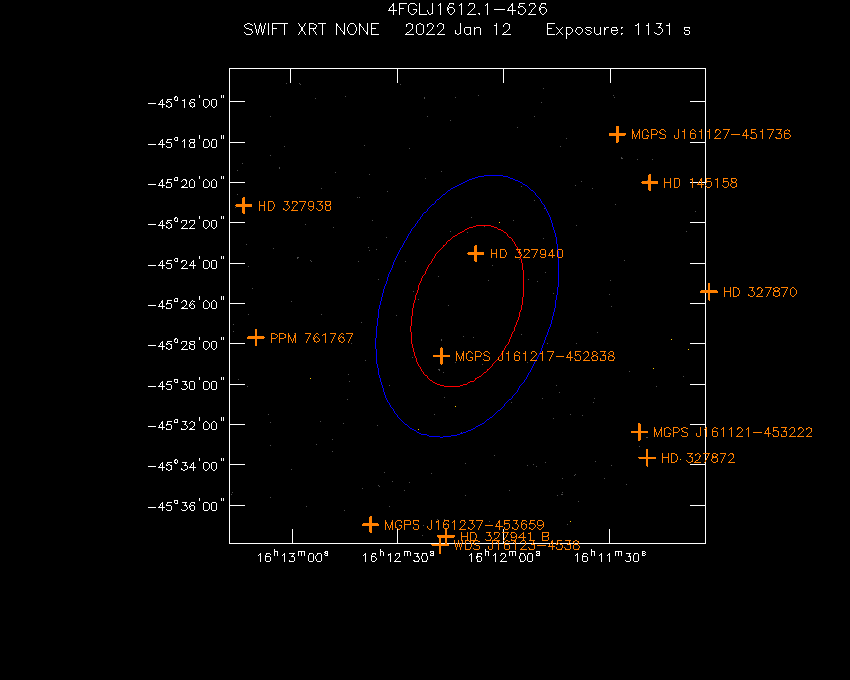
Task: Click the SWIFT XRT NONE header text
Action: click(311, 29)
